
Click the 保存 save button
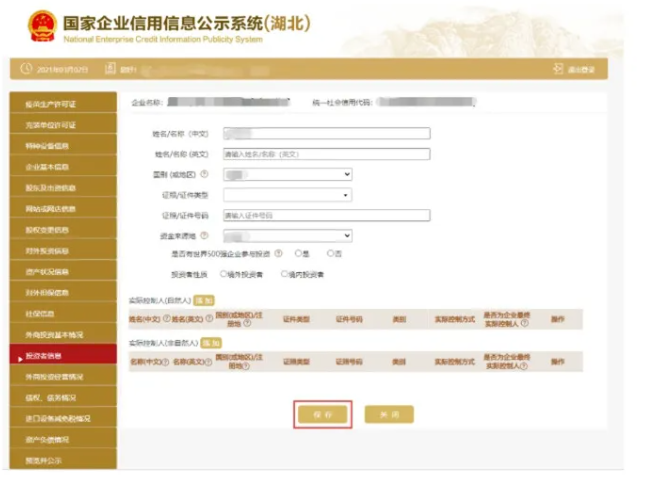click(x=323, y=414)
